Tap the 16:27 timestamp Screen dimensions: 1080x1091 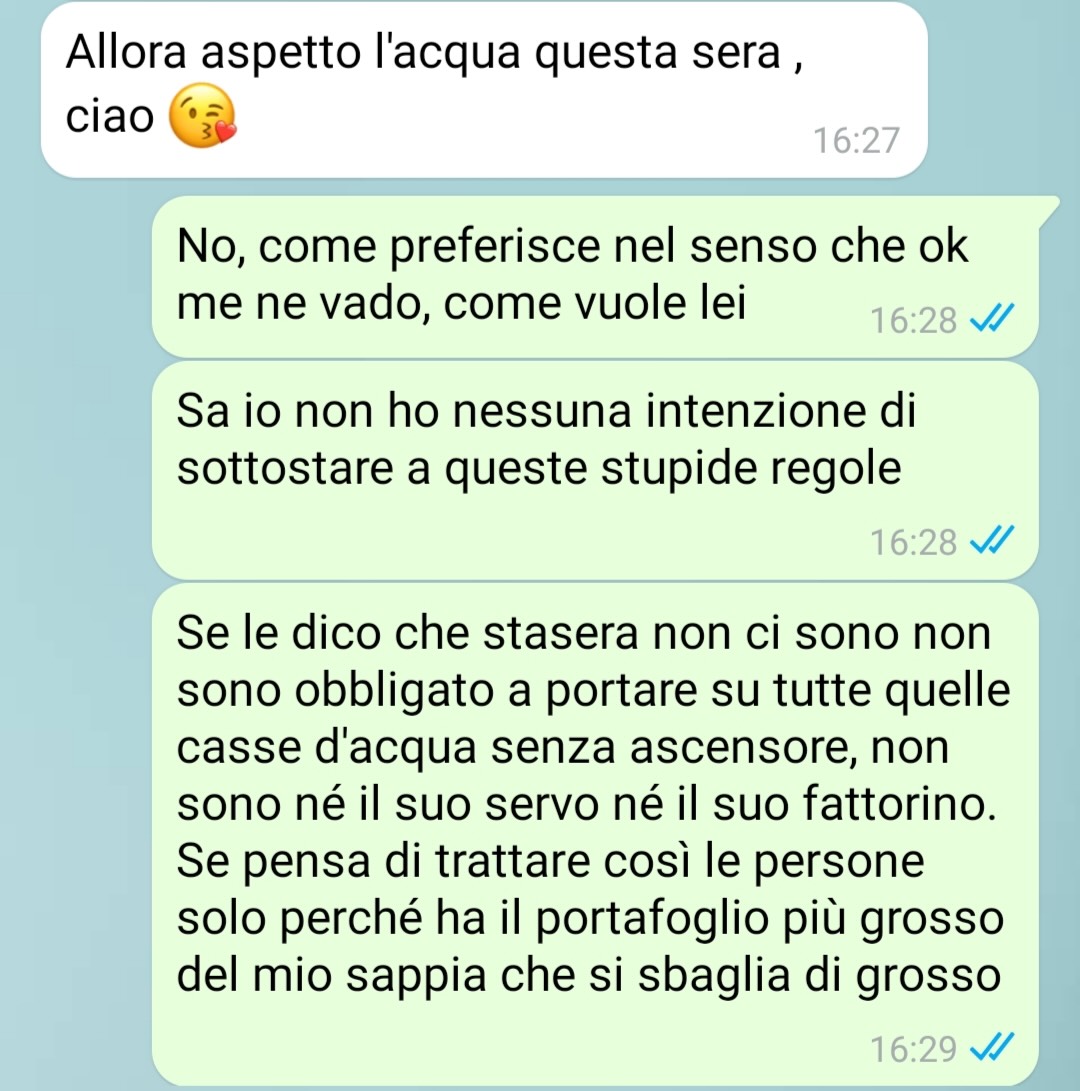point(856,141)
